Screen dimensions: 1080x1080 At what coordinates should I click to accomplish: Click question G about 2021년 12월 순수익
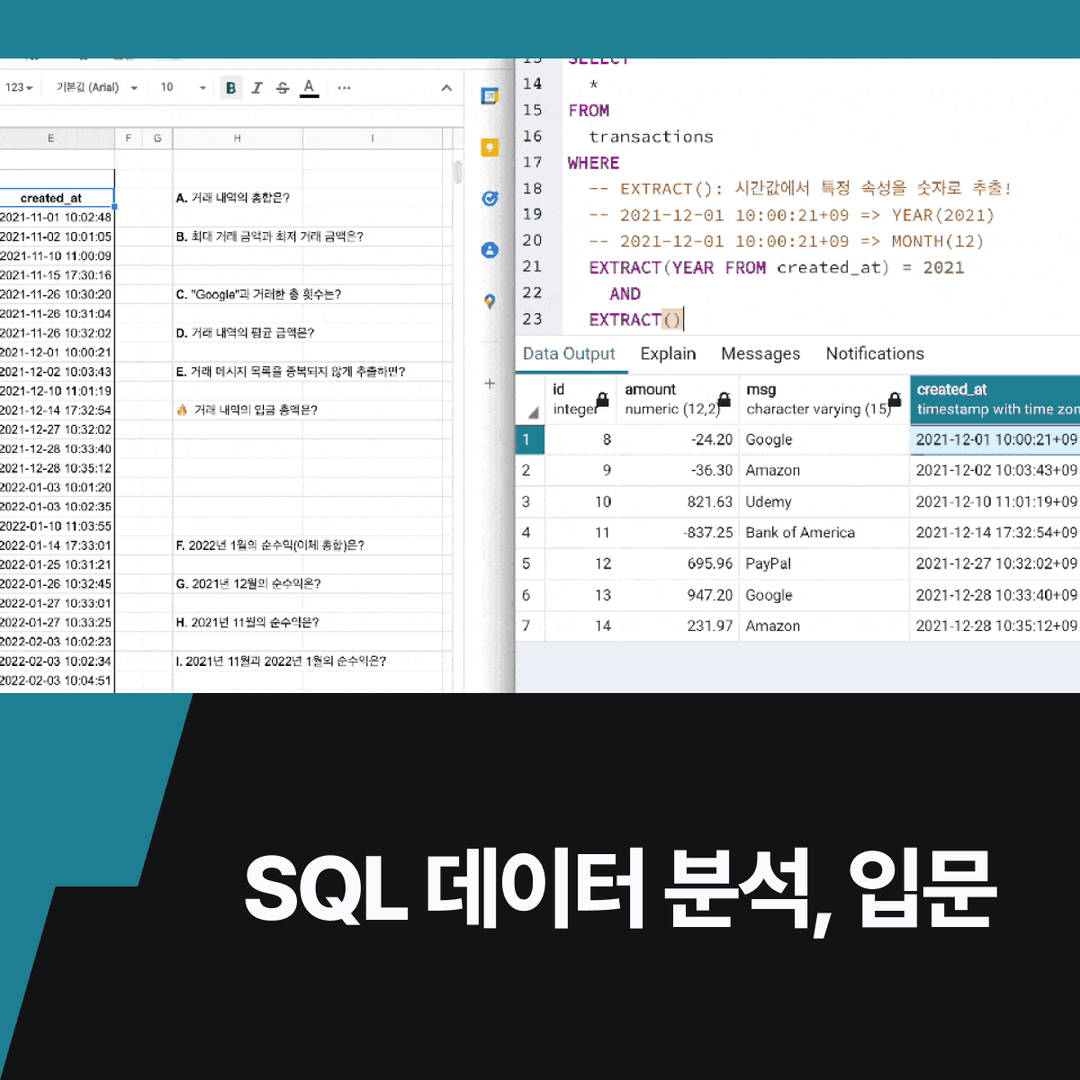(x=248, y=583)
